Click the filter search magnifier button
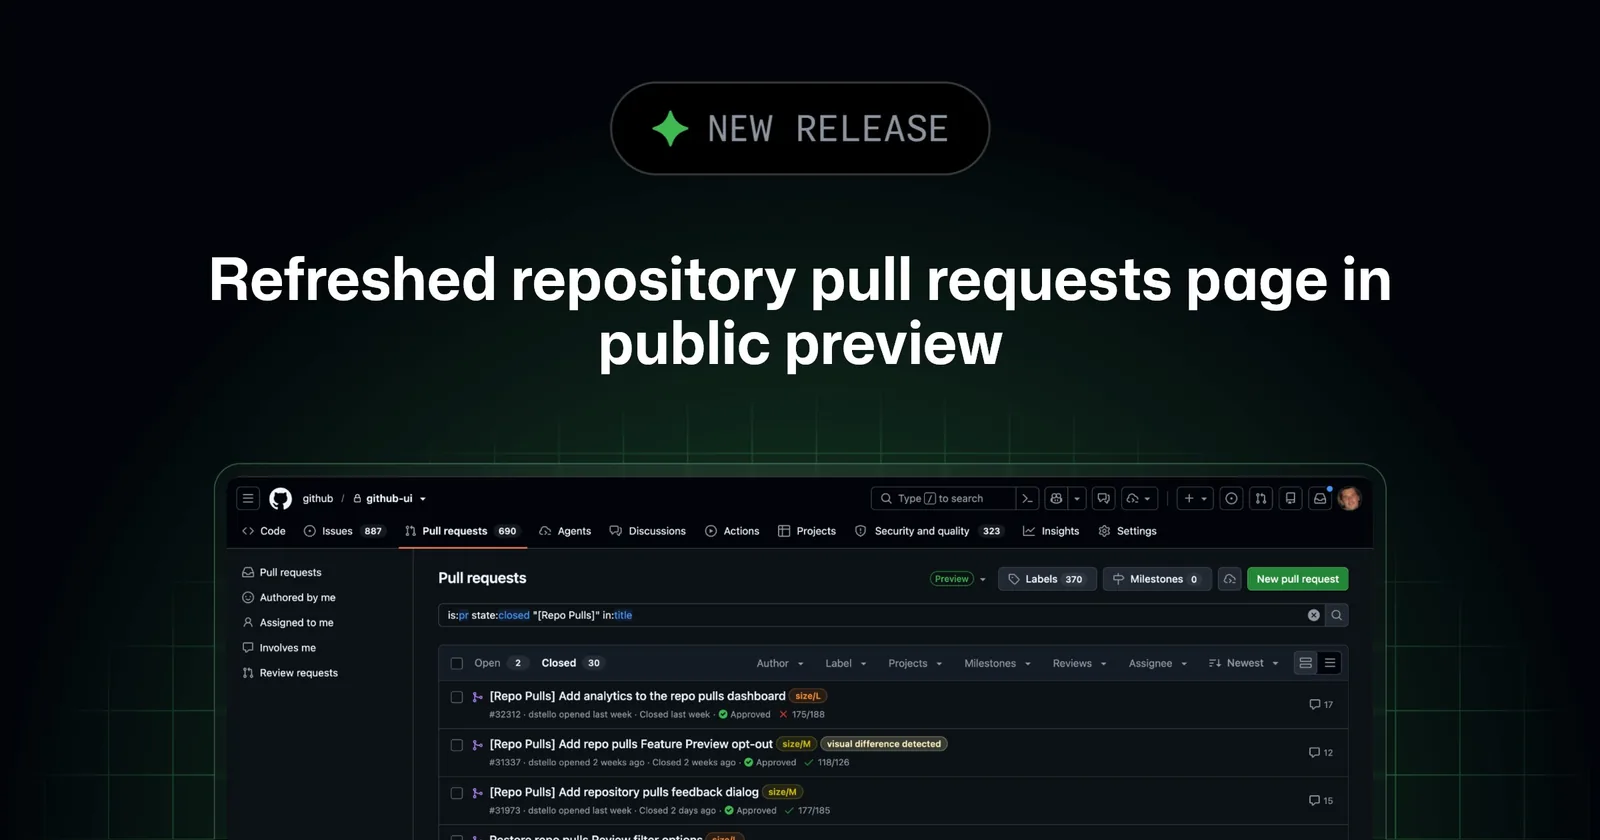Image resolution: width=1600 pixels, height=840 pixels. 1336,615
